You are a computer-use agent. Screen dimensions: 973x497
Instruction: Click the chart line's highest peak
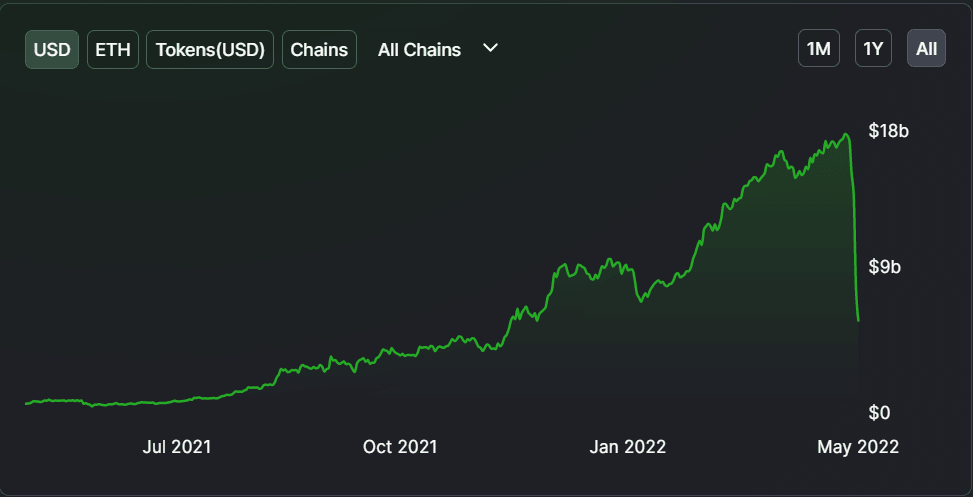pos(846,135)
